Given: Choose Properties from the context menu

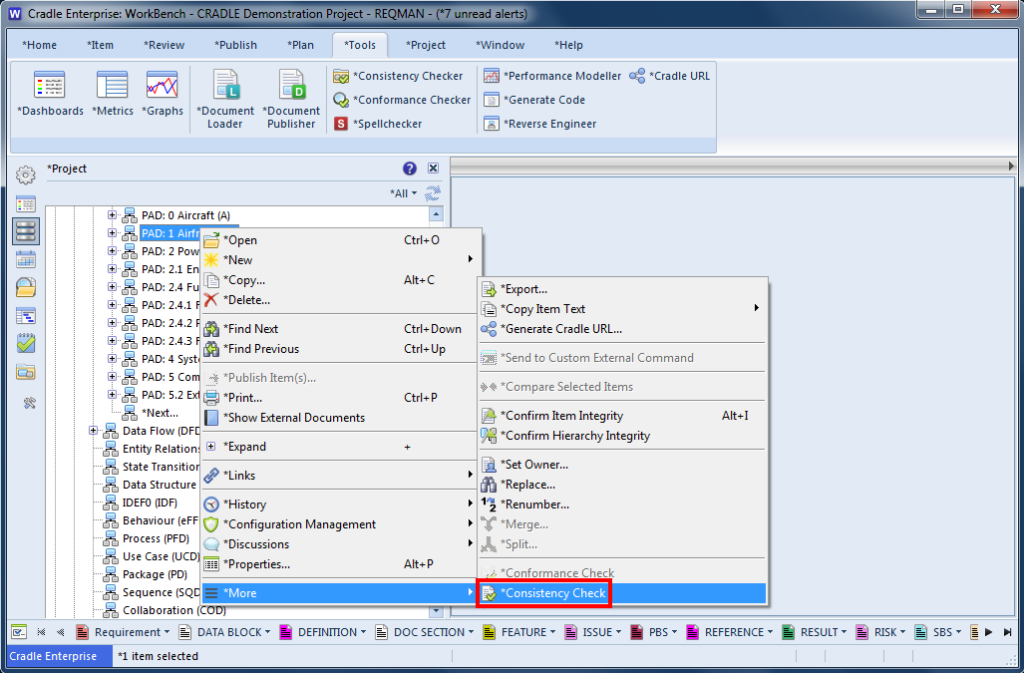Looking at the screenshot, I should click(x=256, y=564).
